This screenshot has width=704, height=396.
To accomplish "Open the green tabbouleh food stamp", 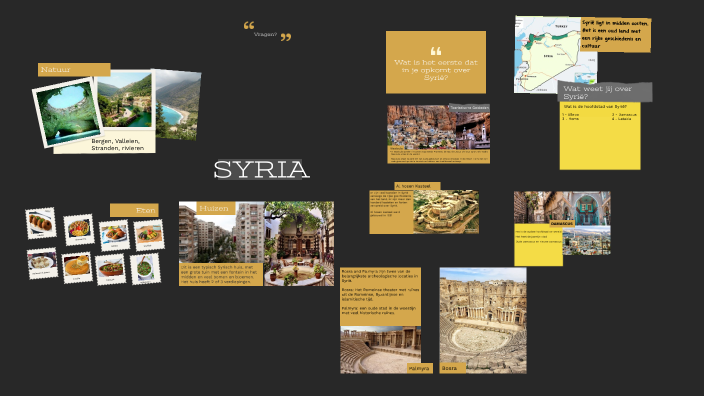I will (x=145, y=269).
